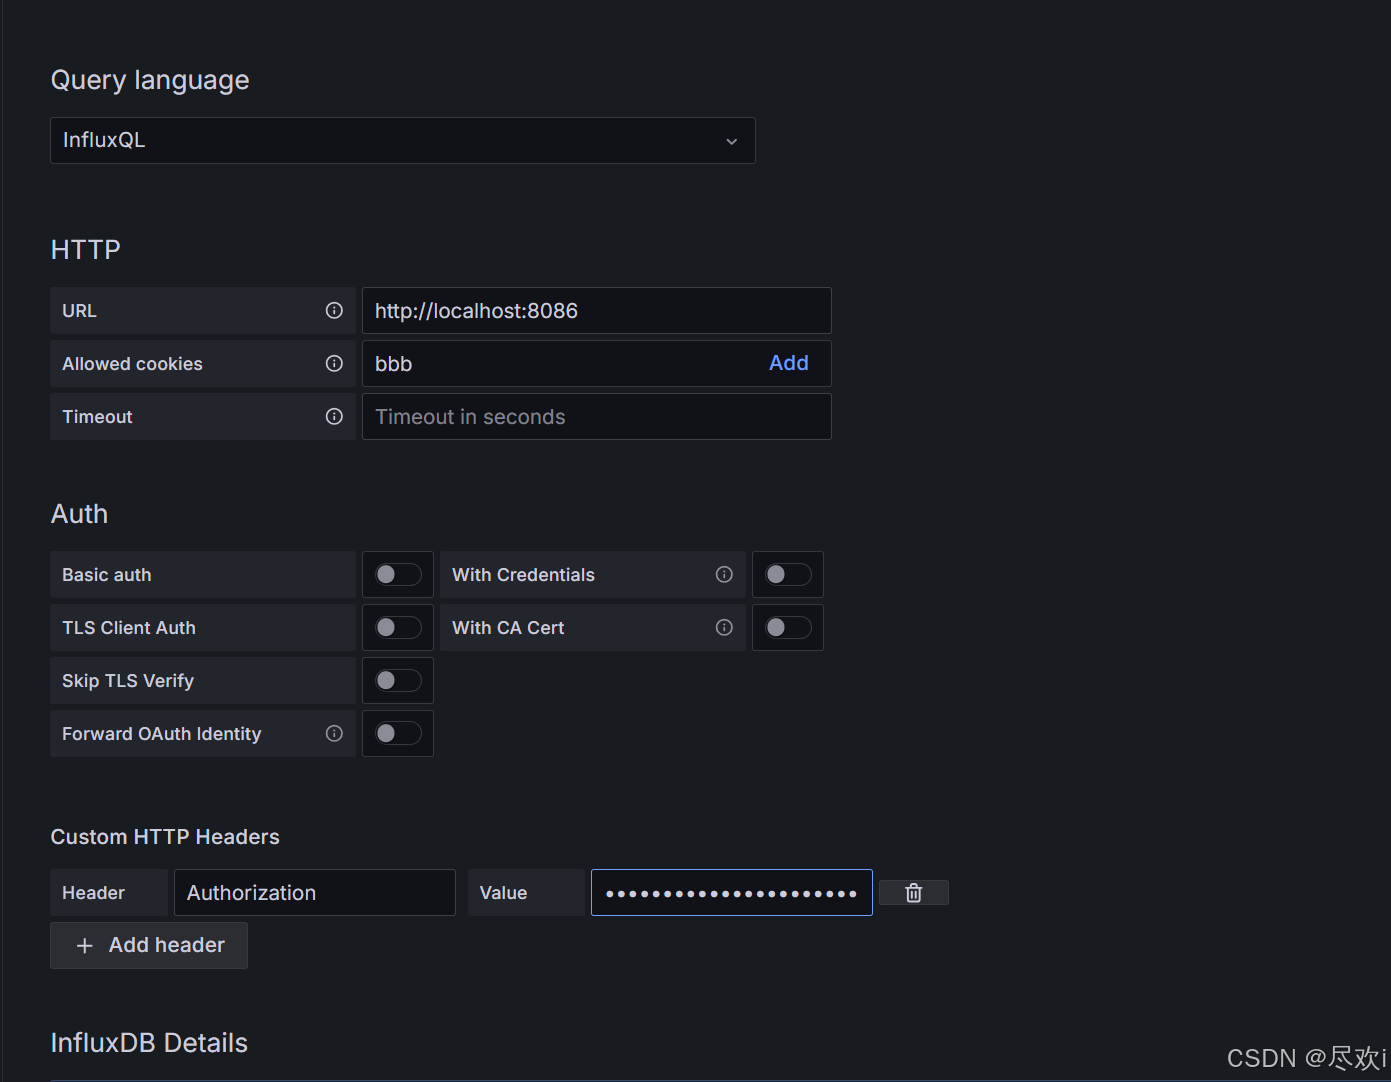The image size is (1391, 1082).
Task: Click the TLS Client Auth label
Action: 129,628
